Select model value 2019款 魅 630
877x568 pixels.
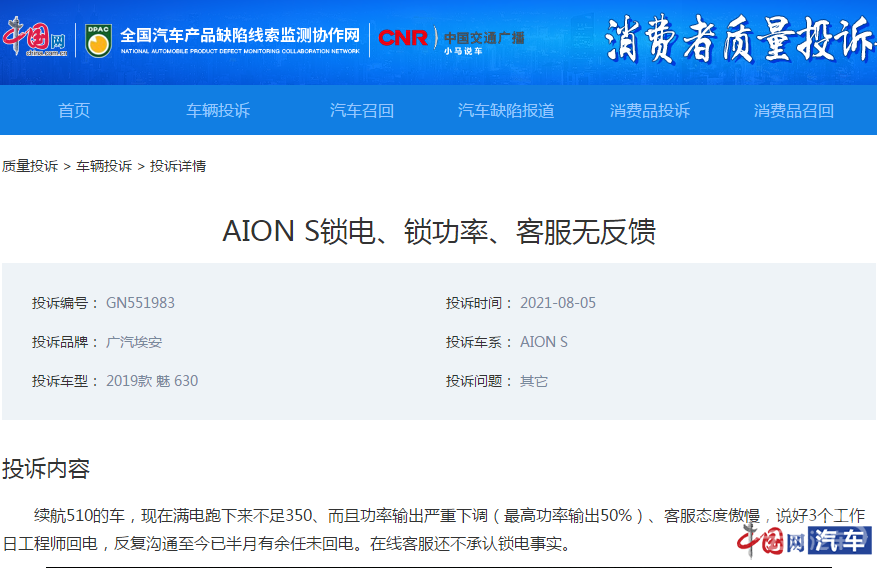(152, 381)
